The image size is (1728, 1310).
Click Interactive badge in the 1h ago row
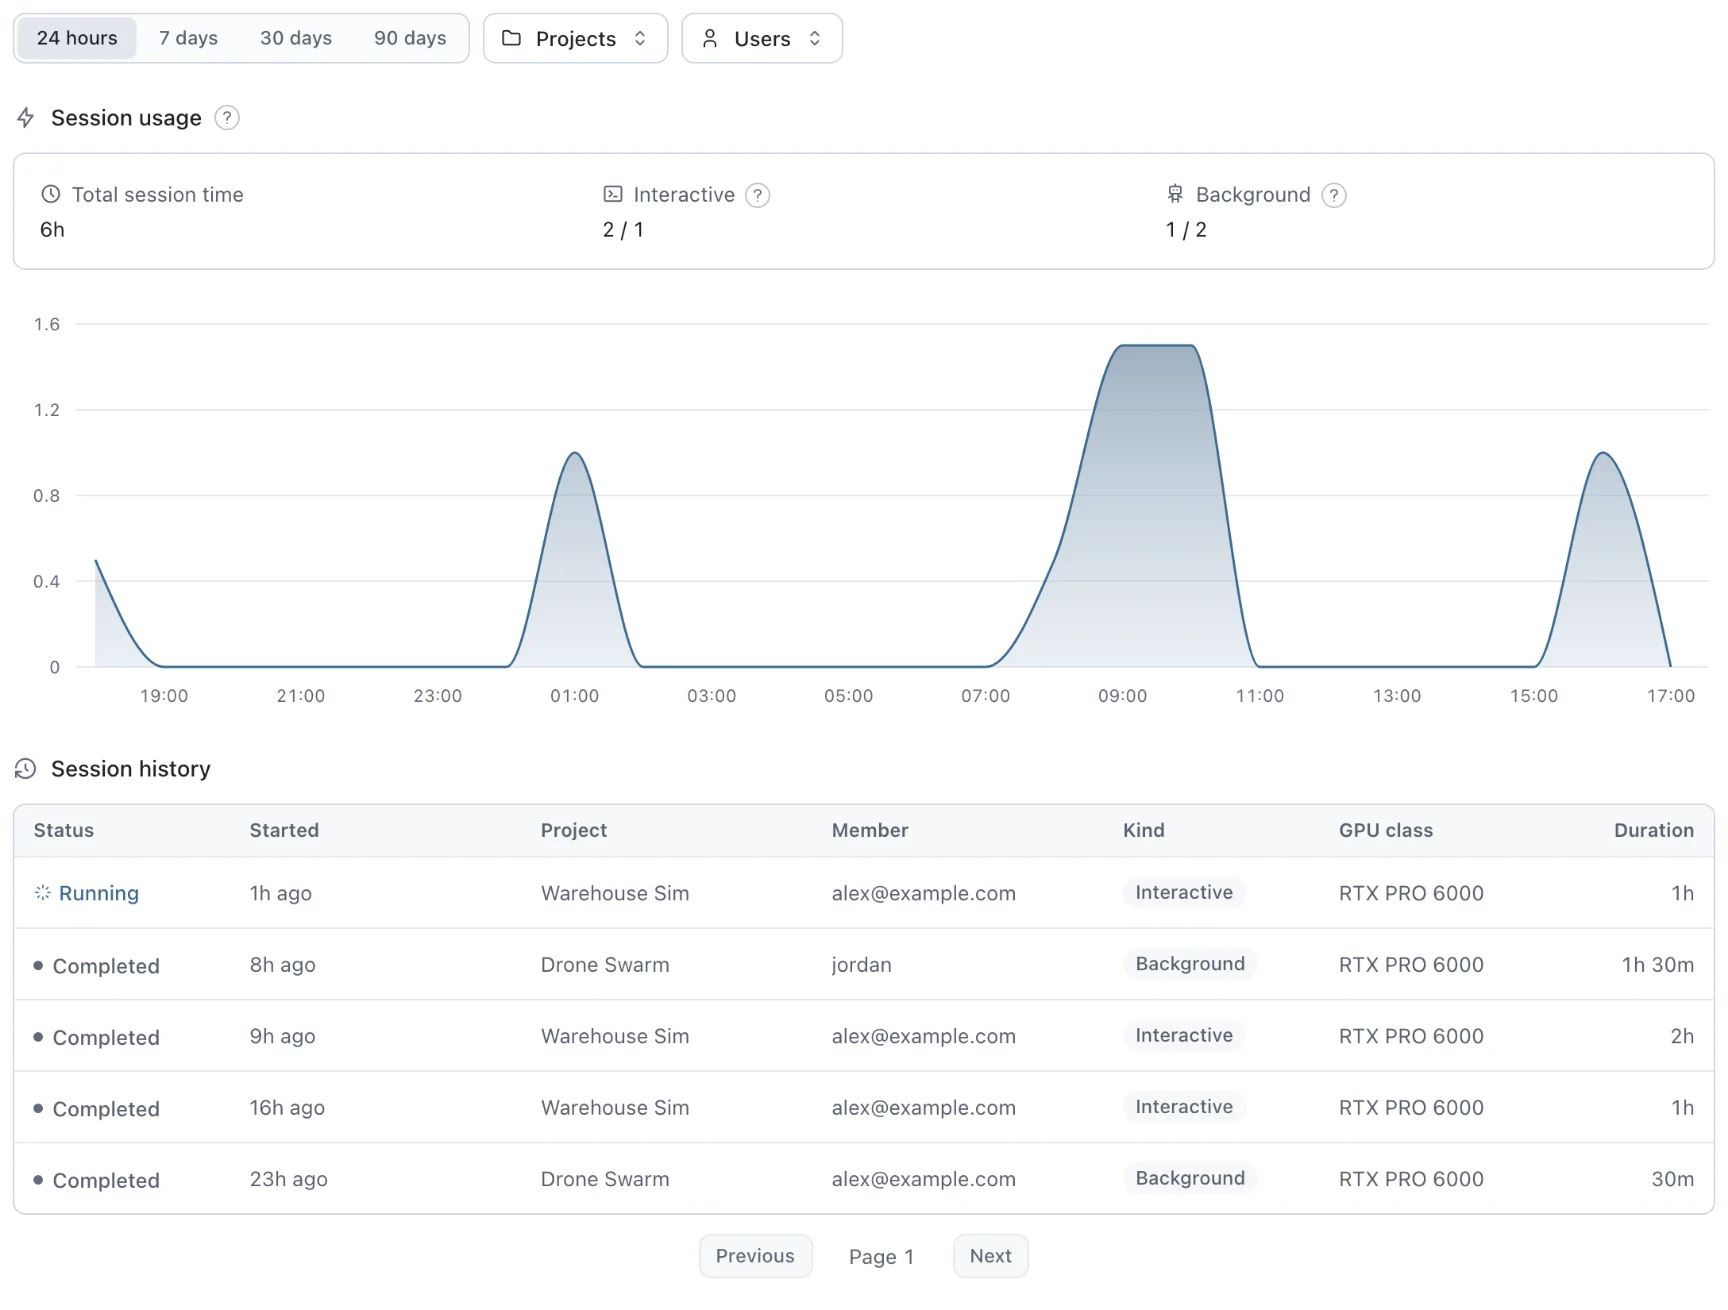point(1184,892)
